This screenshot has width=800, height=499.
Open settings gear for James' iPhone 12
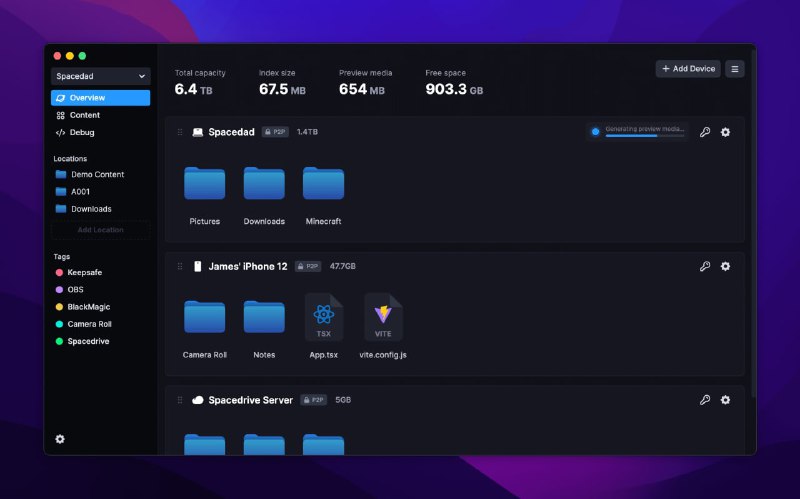(x=725, y=266)
